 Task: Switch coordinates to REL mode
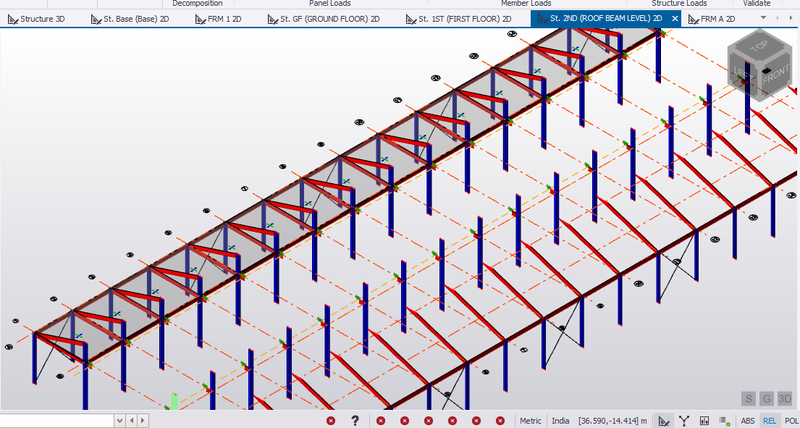(769, 421)
